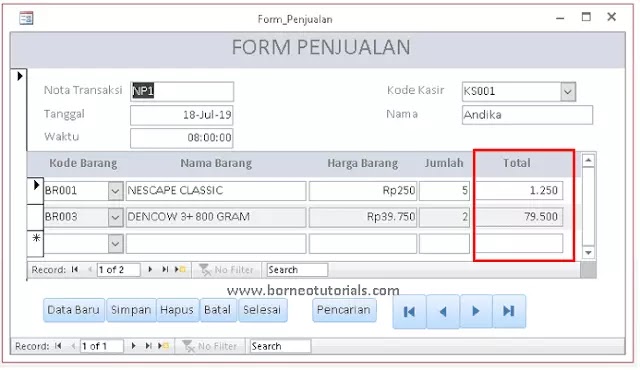Click main form new blank record icon
The width and height of the screenshot is (640, 370).
(163, 346)
